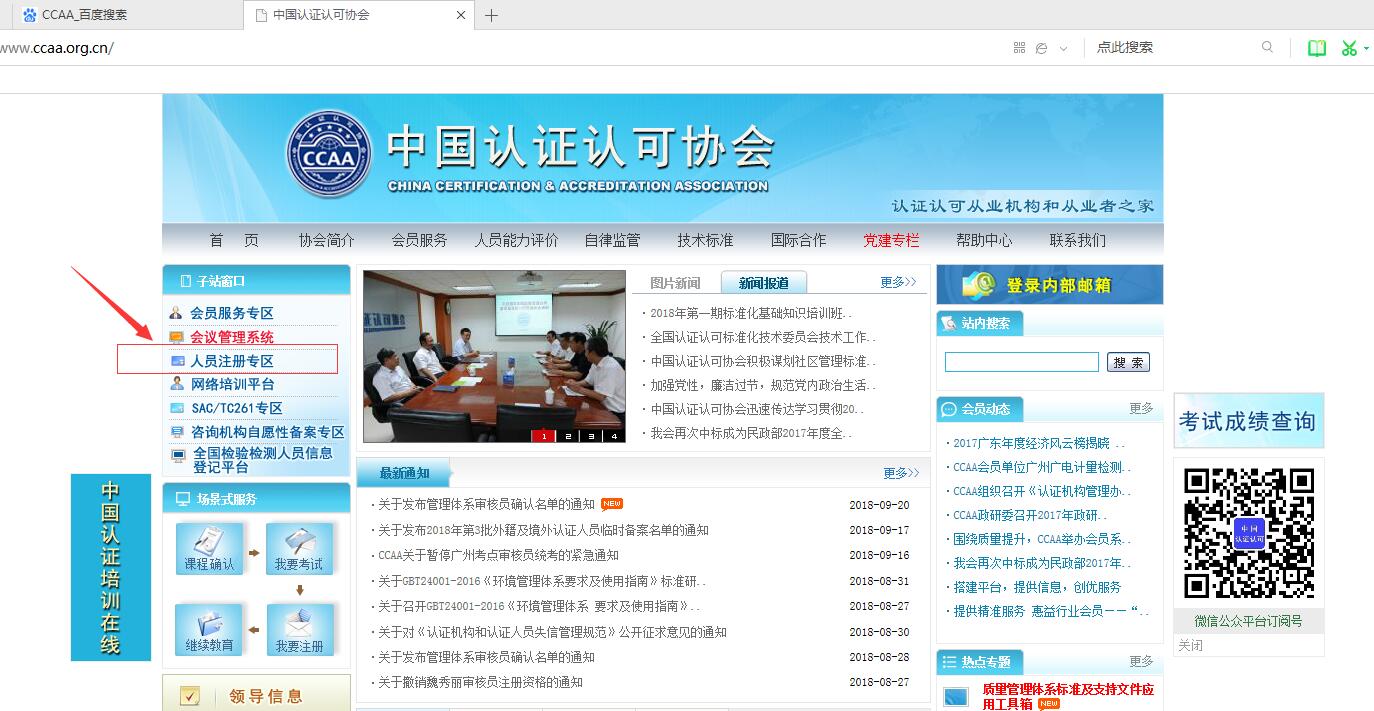Open 会议管理系统 sub-site link
1374x711 pixels.
[x=231, y=337]
